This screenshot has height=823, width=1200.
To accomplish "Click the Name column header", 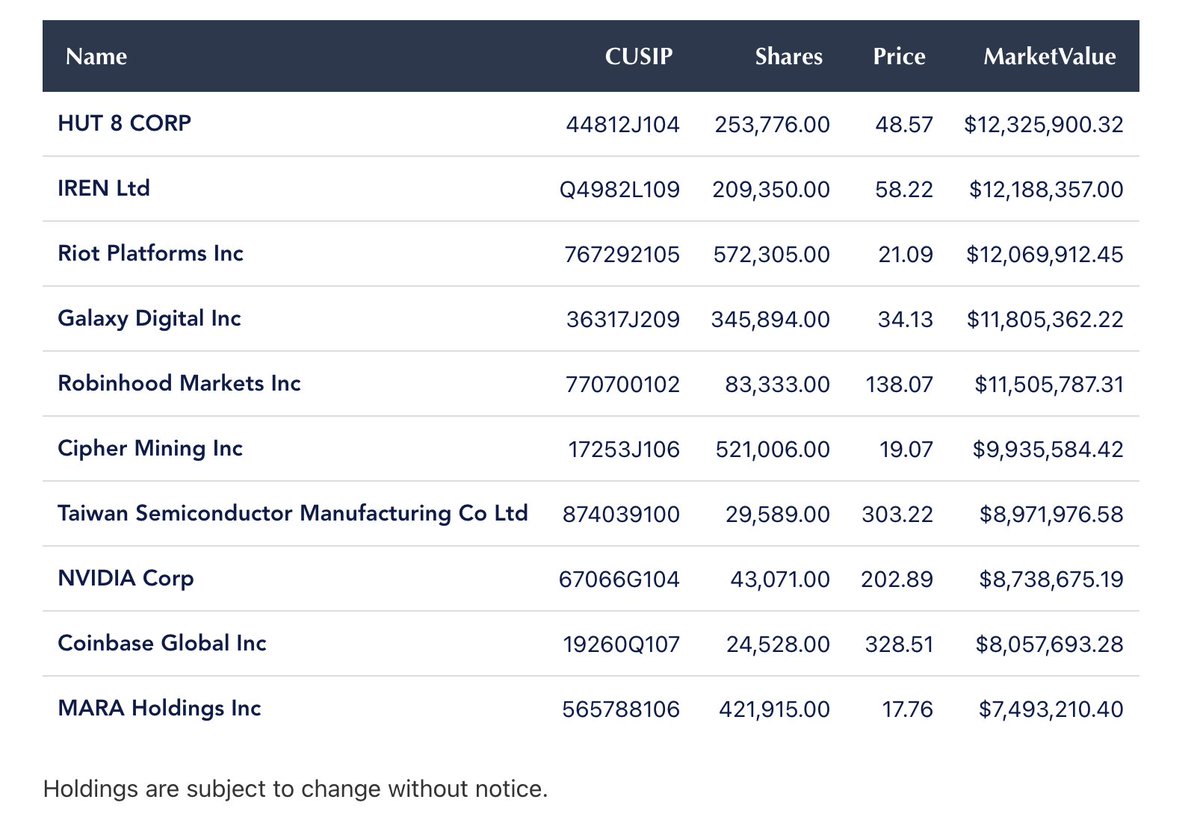I will 96,56.
